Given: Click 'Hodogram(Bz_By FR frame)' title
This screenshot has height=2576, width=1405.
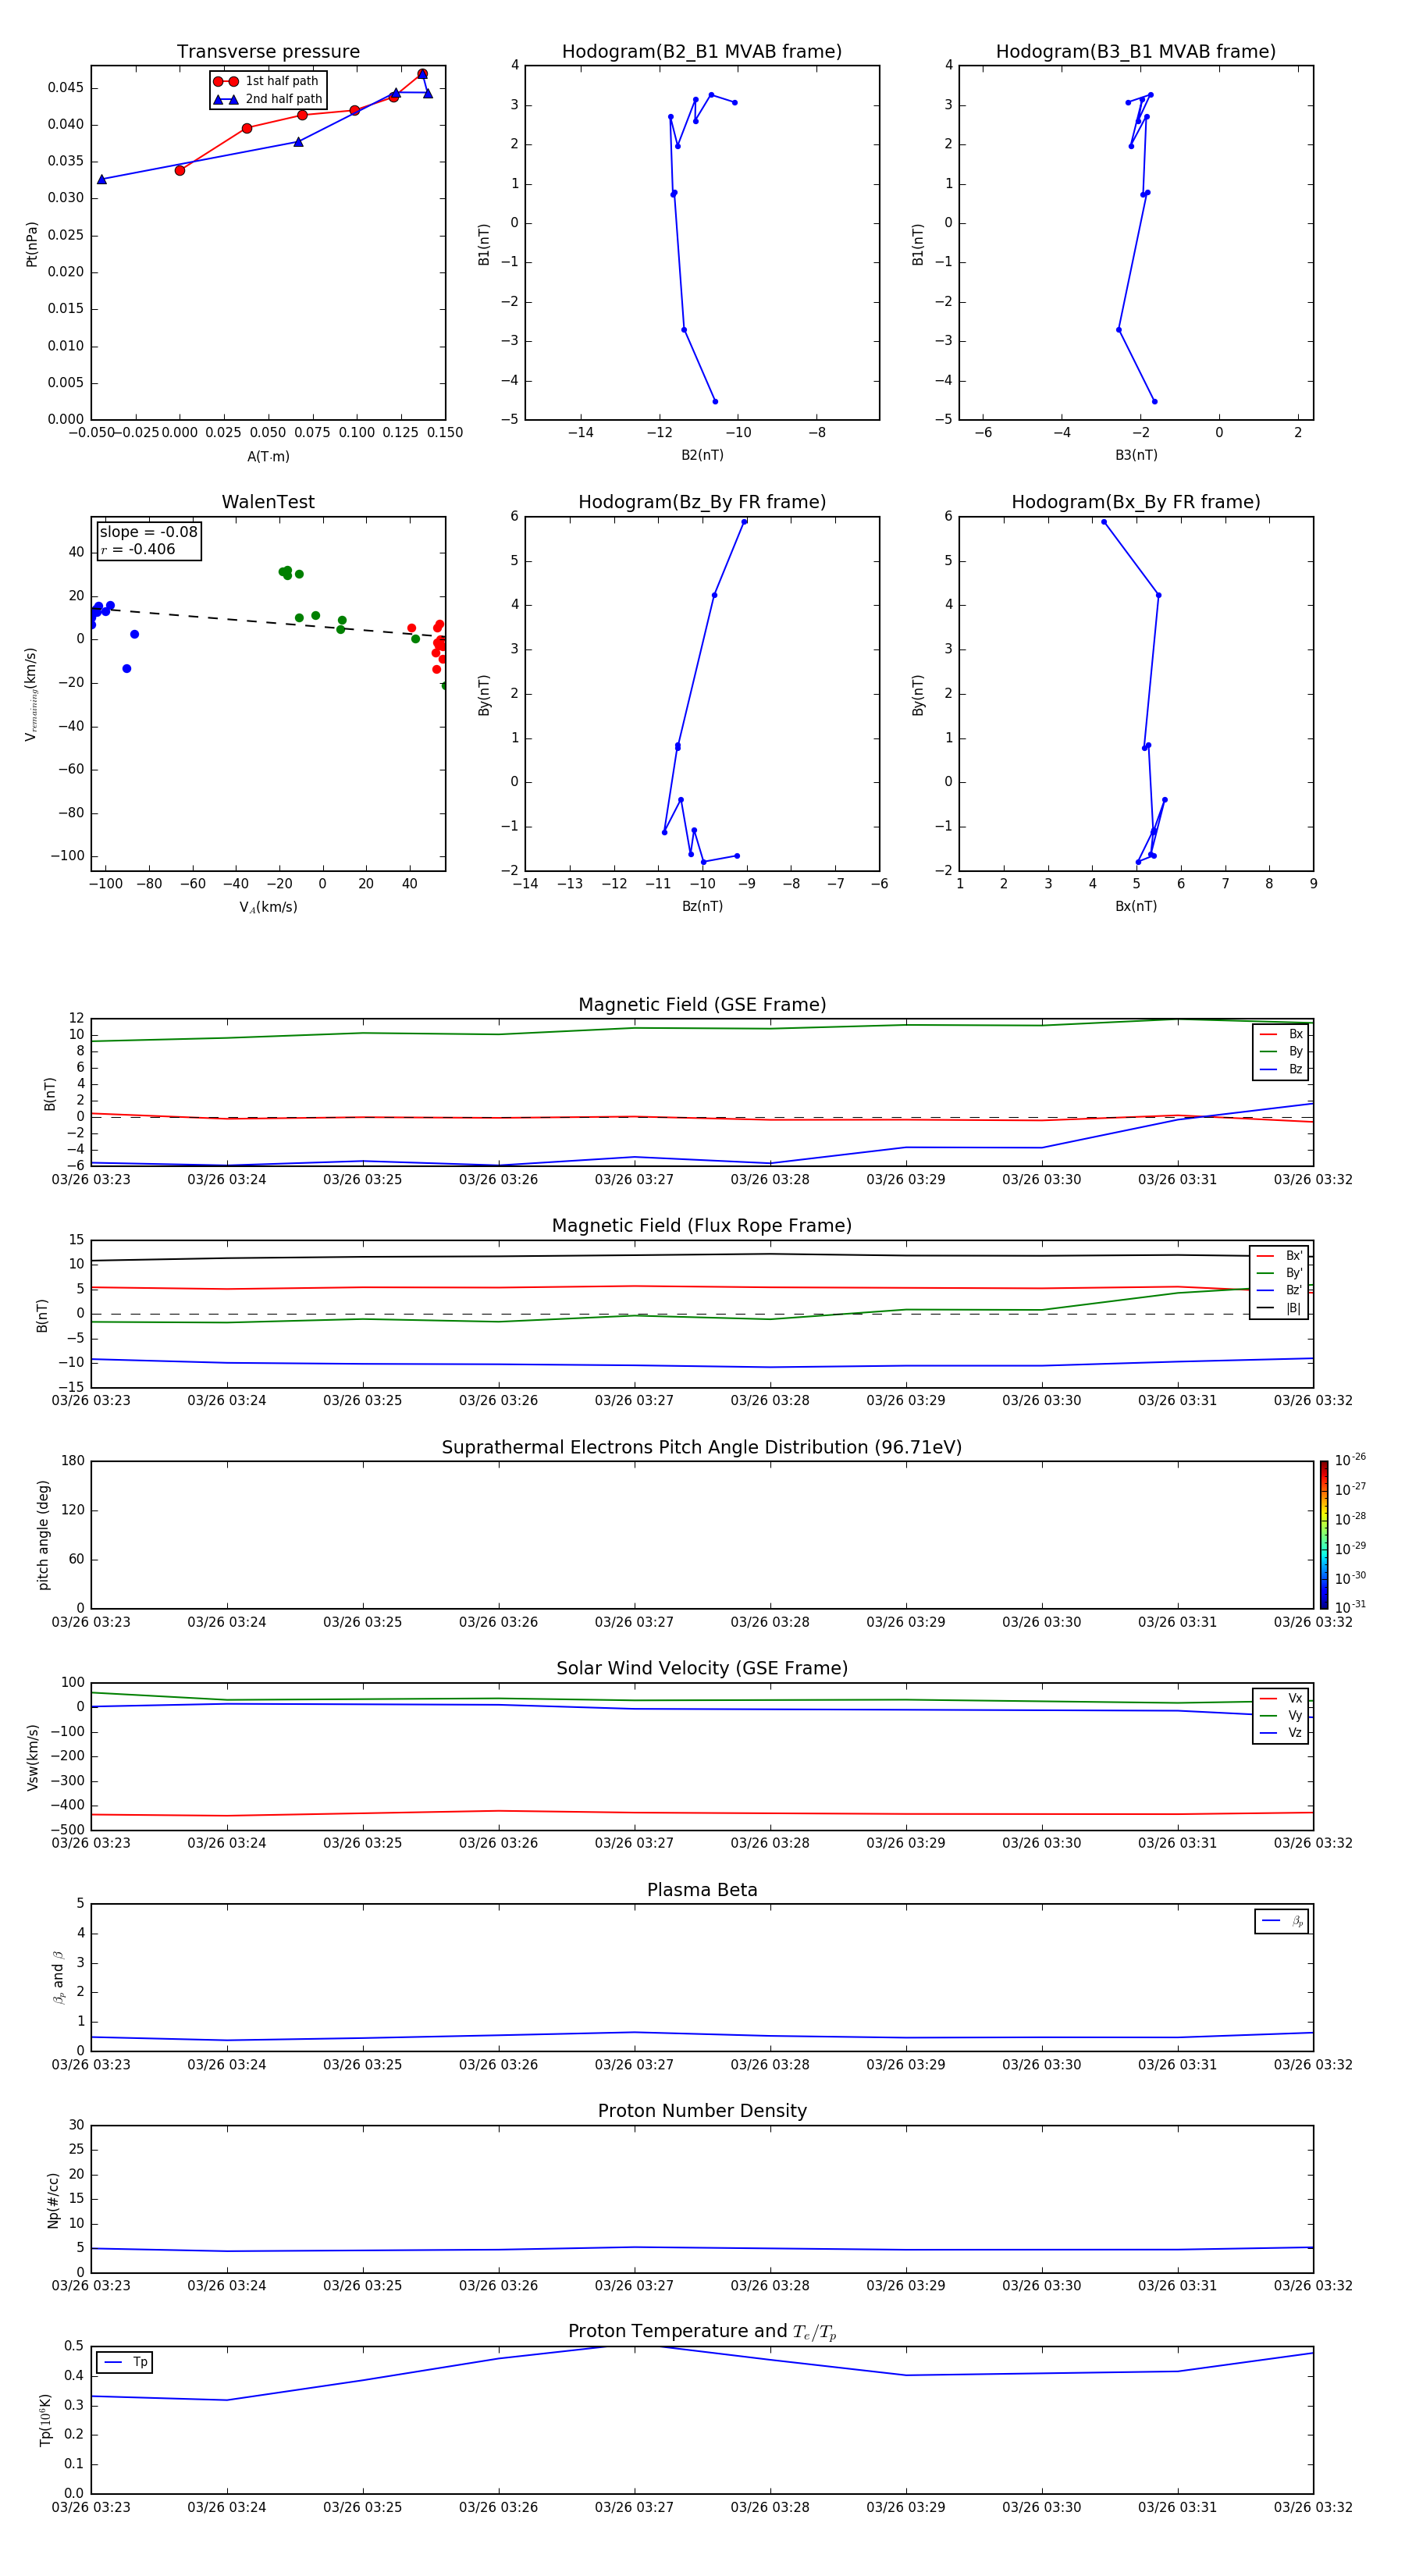Looking at the screenshot, I should pyautogui.click(x=702, y=502).
